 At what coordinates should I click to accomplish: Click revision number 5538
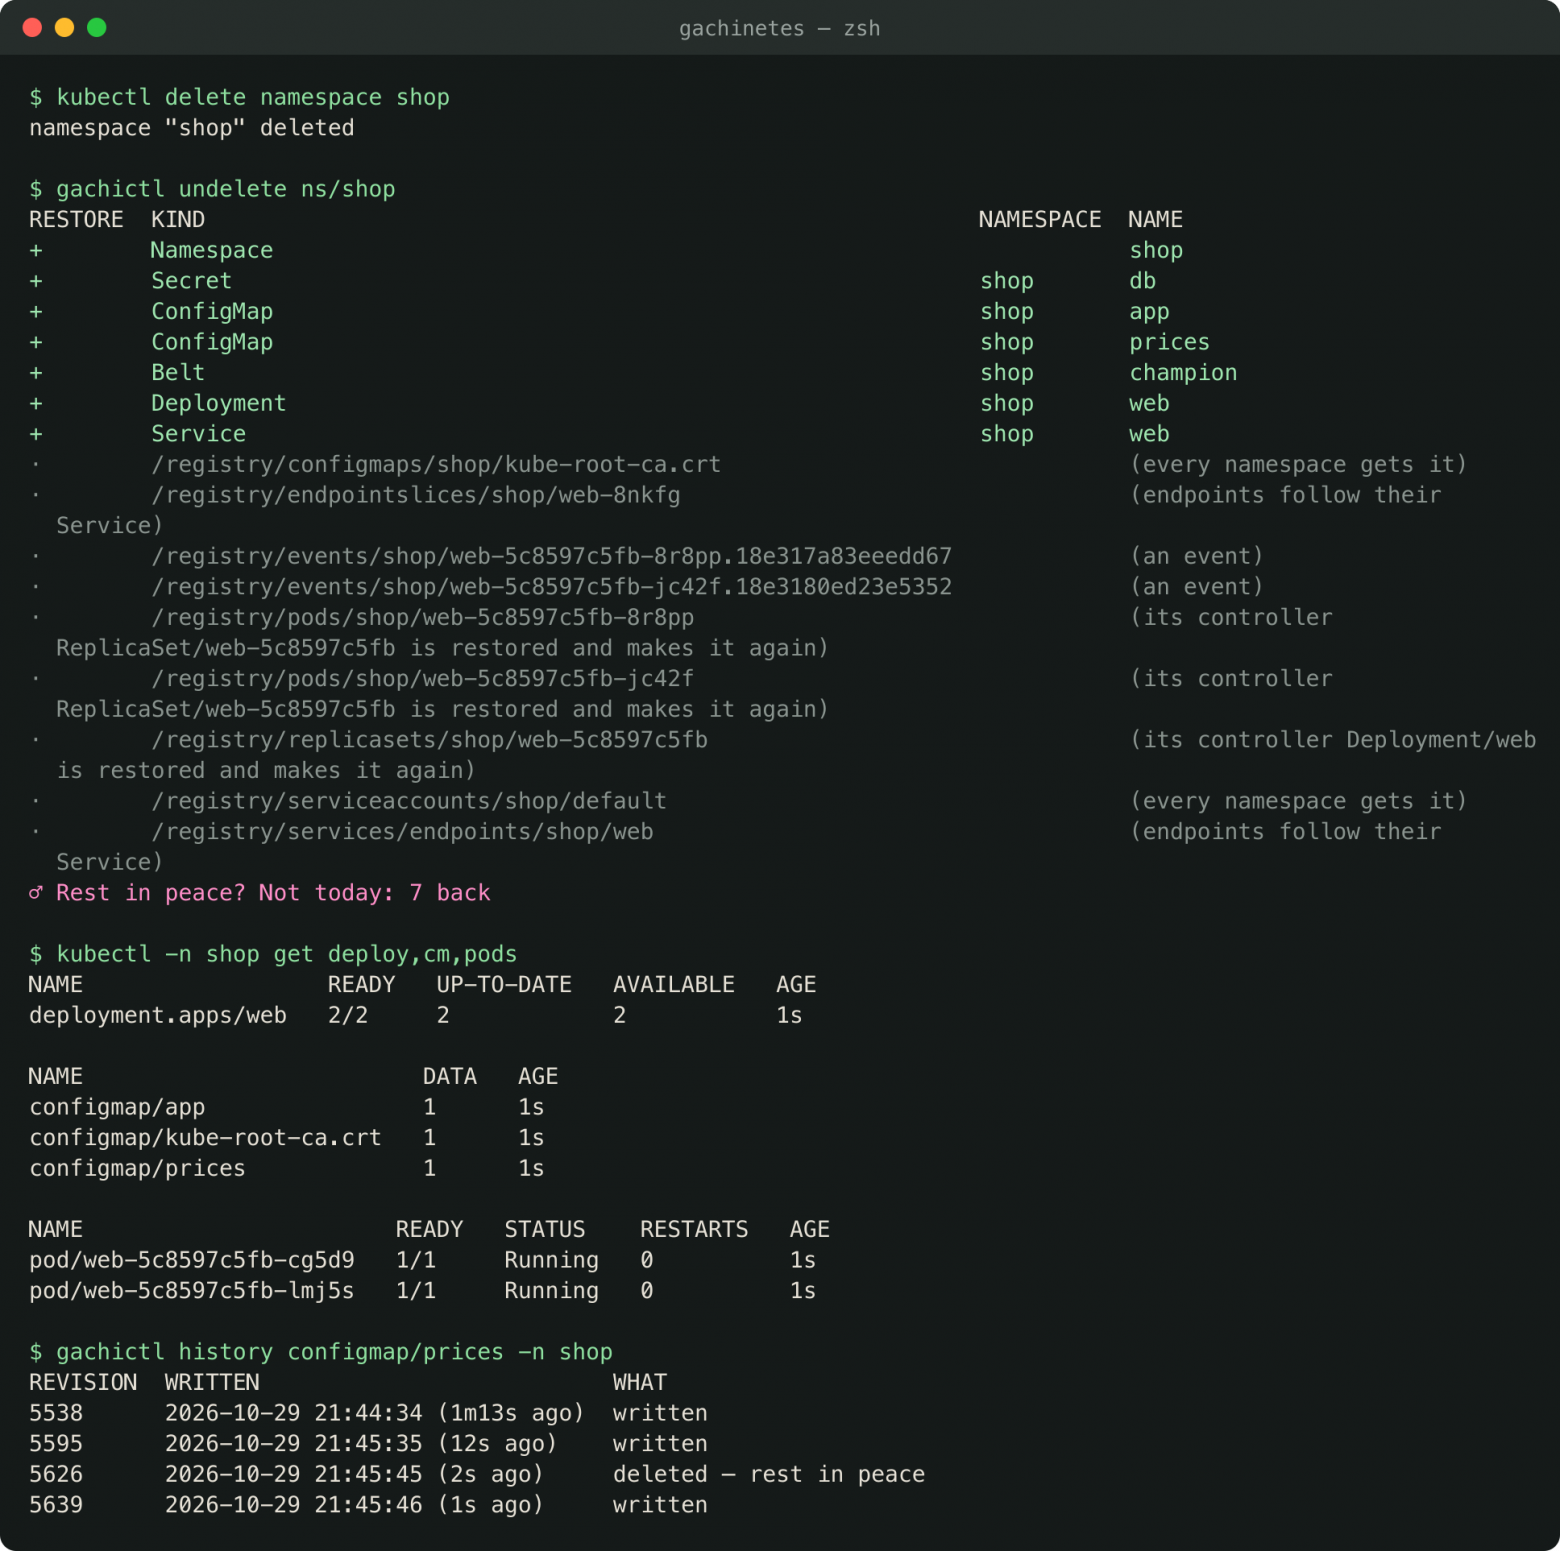pyautogui.click(x=56, y=1413)
